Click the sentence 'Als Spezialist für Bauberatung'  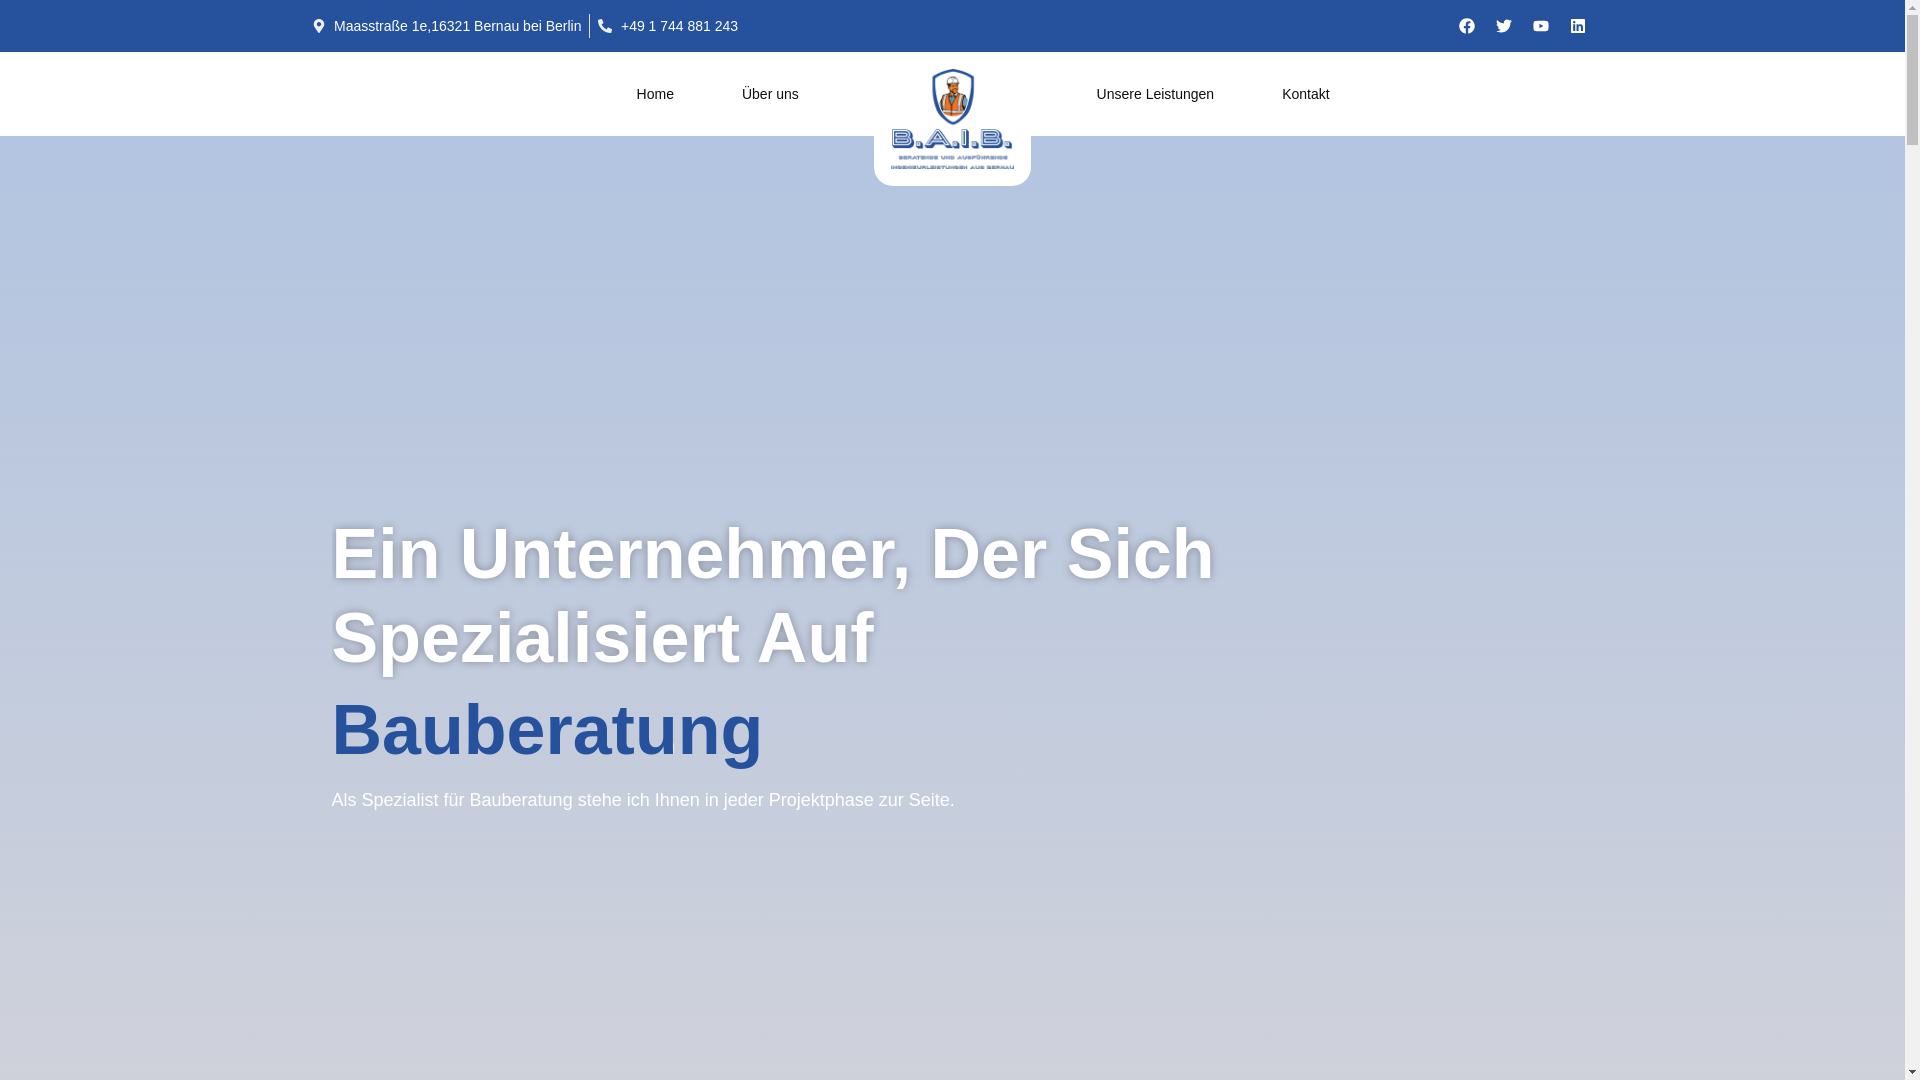[x=642, y=800]
